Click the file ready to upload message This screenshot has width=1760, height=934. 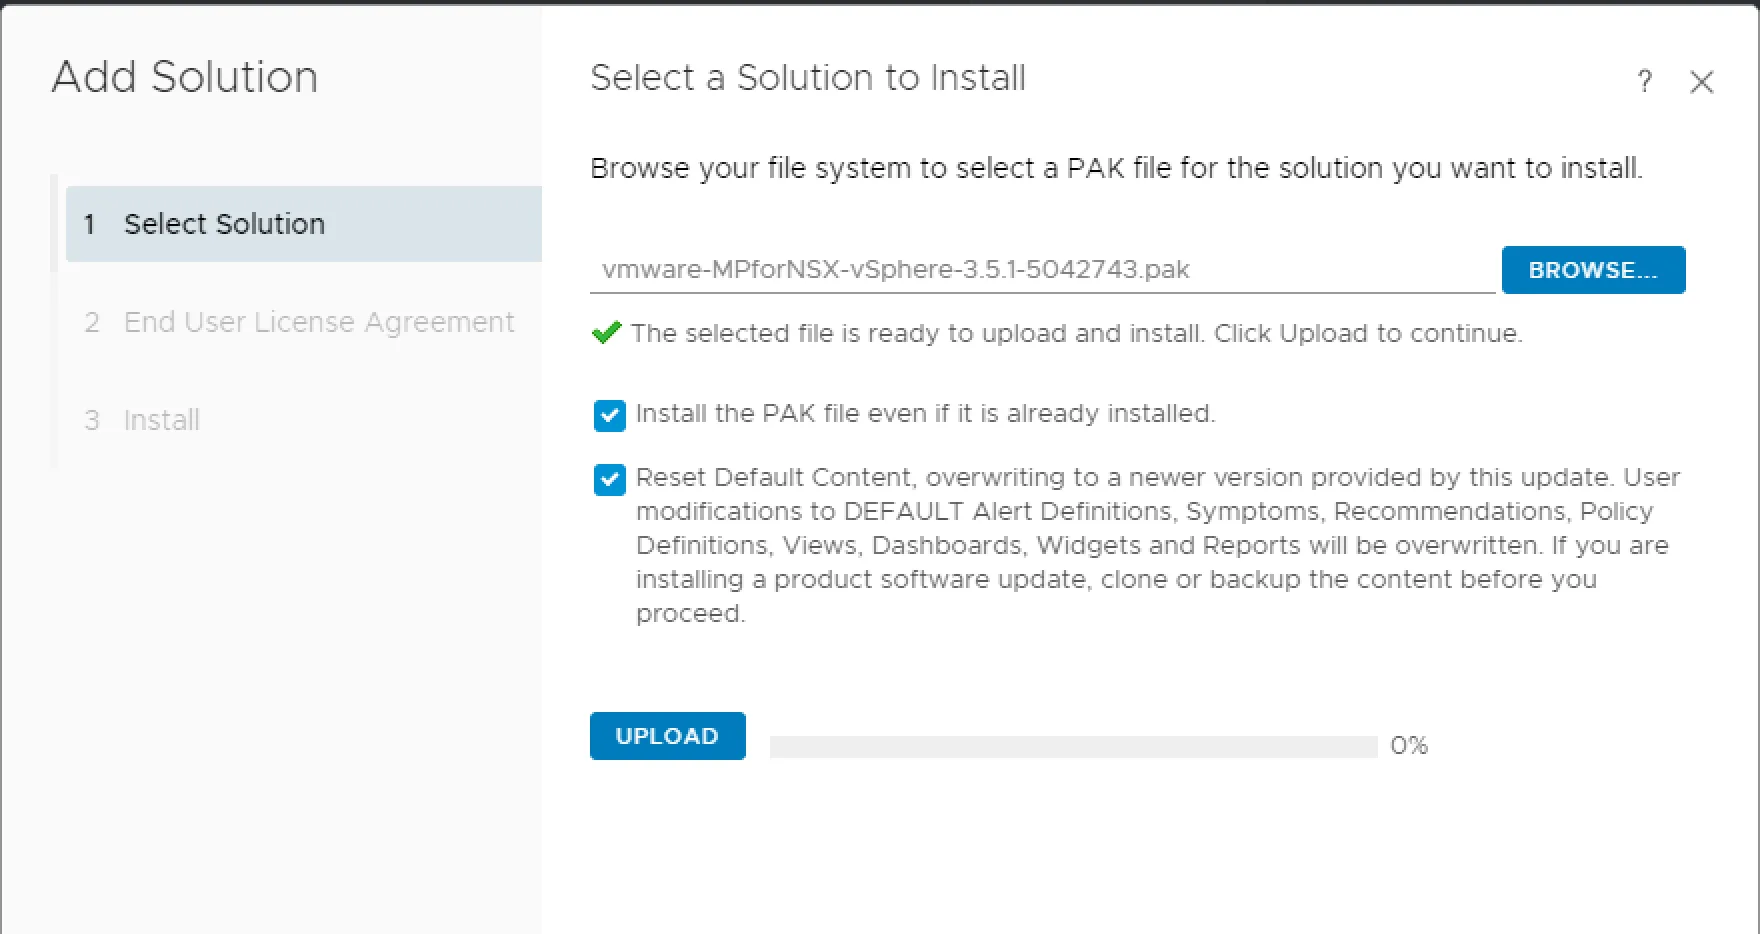pos(1076,333)
